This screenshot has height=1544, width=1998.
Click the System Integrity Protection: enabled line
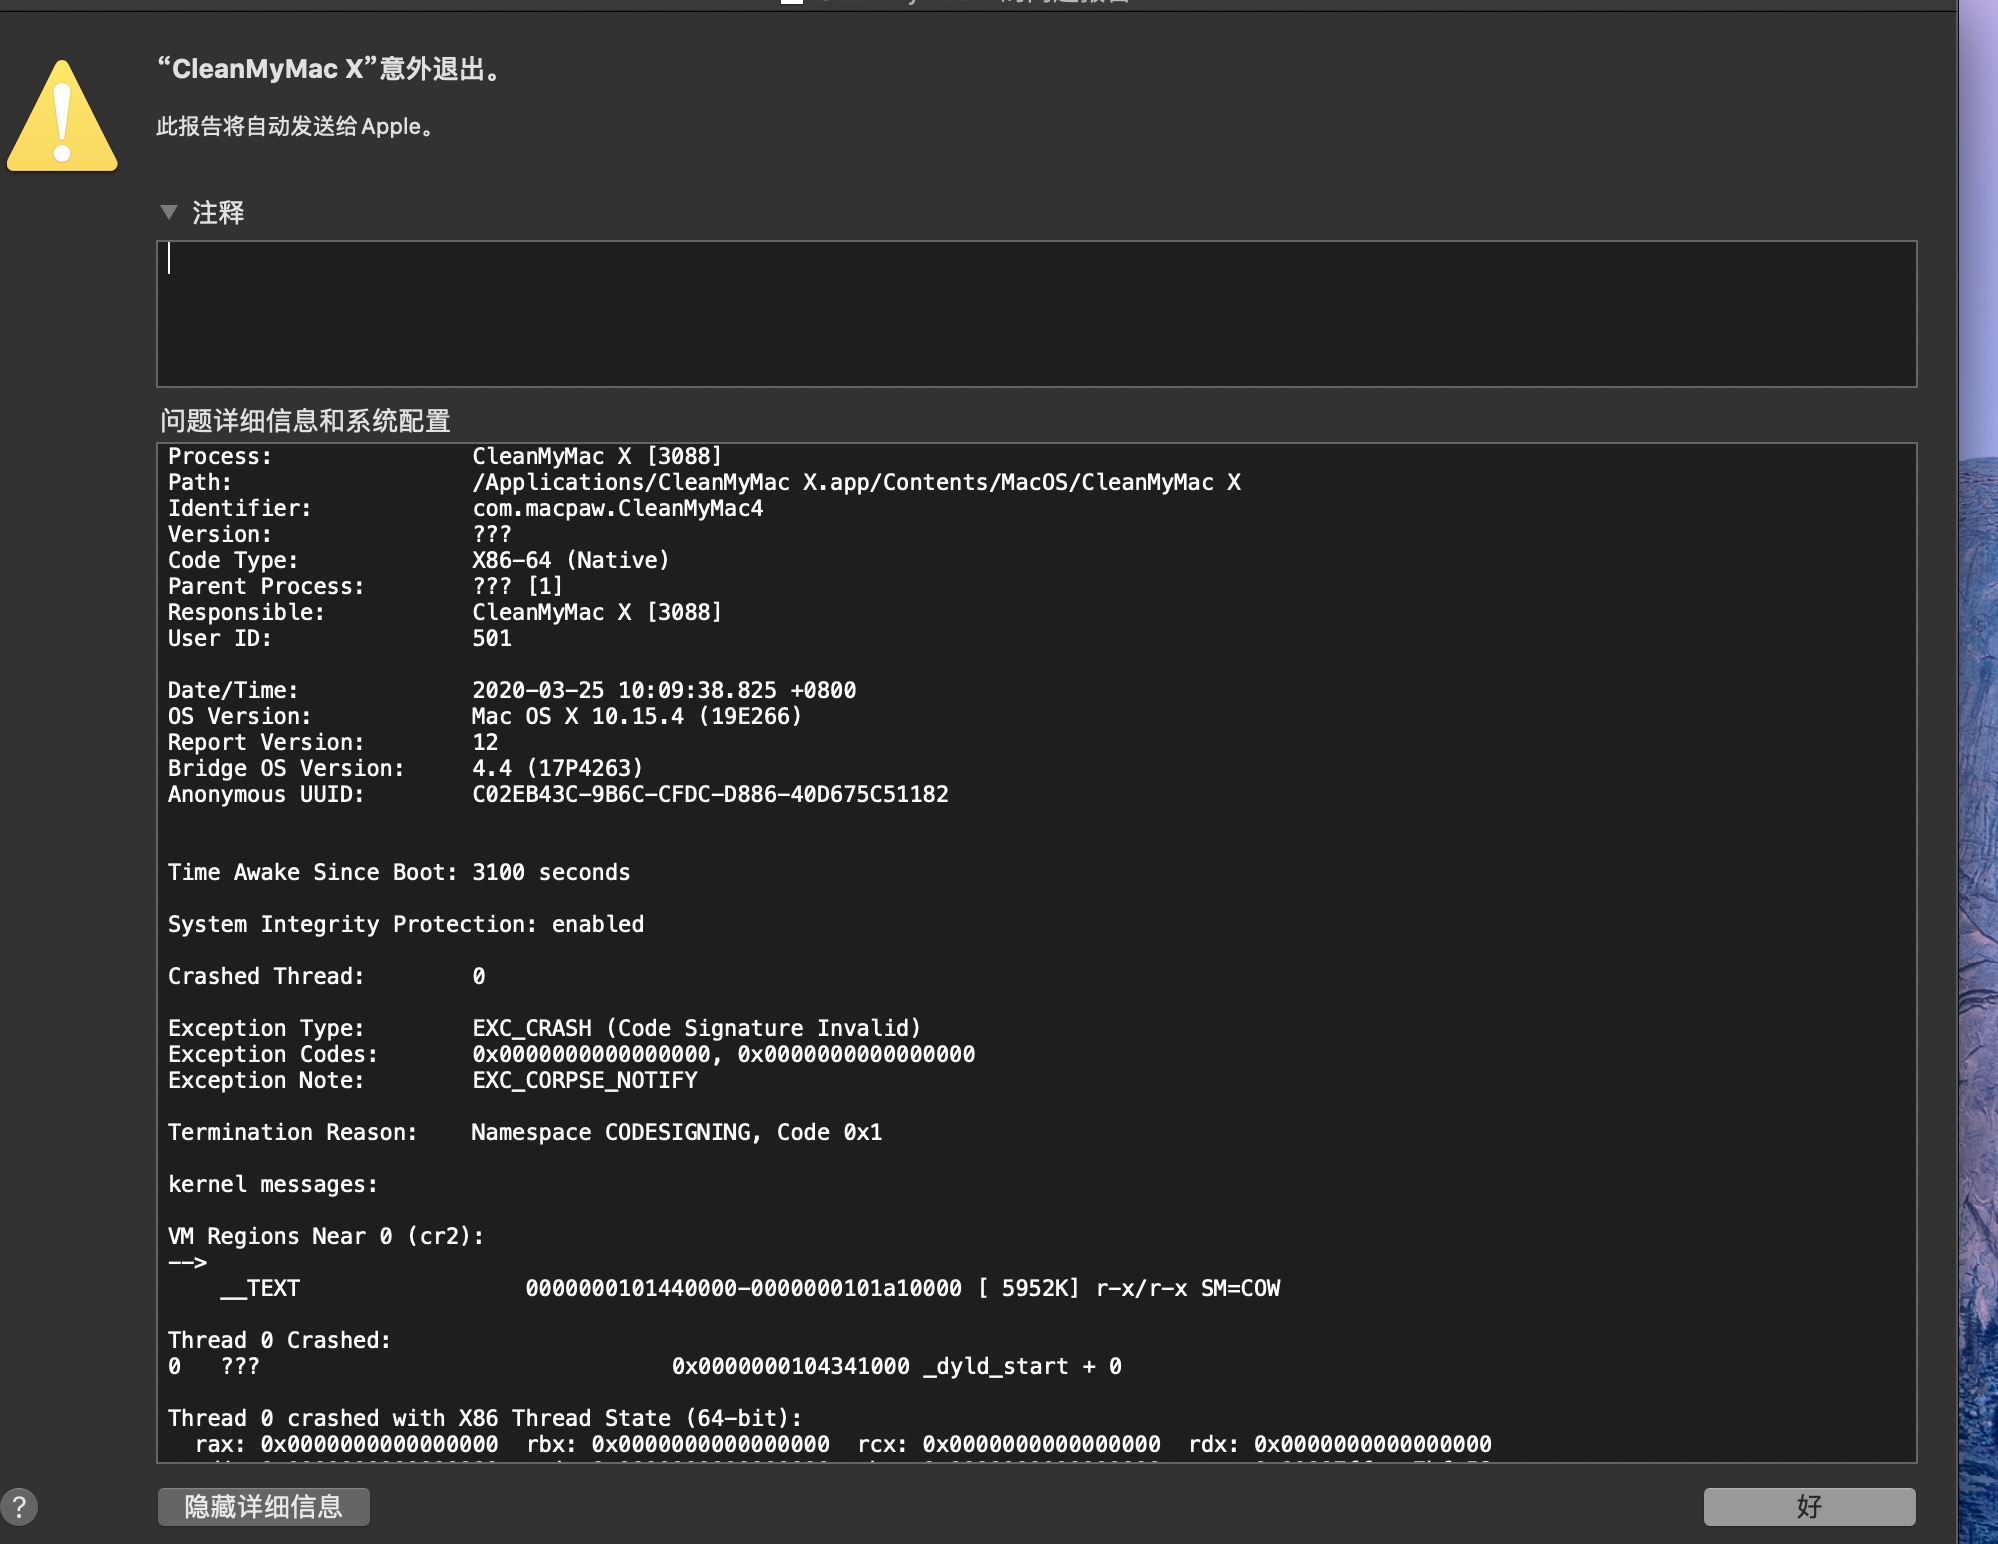pyautogui.click(x=406, y=924)
